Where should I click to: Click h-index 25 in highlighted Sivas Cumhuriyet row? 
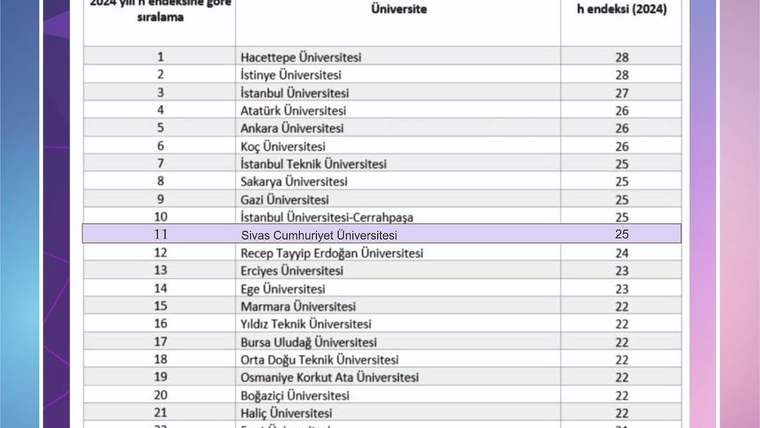pyautogui.click(x=622, y=235)
